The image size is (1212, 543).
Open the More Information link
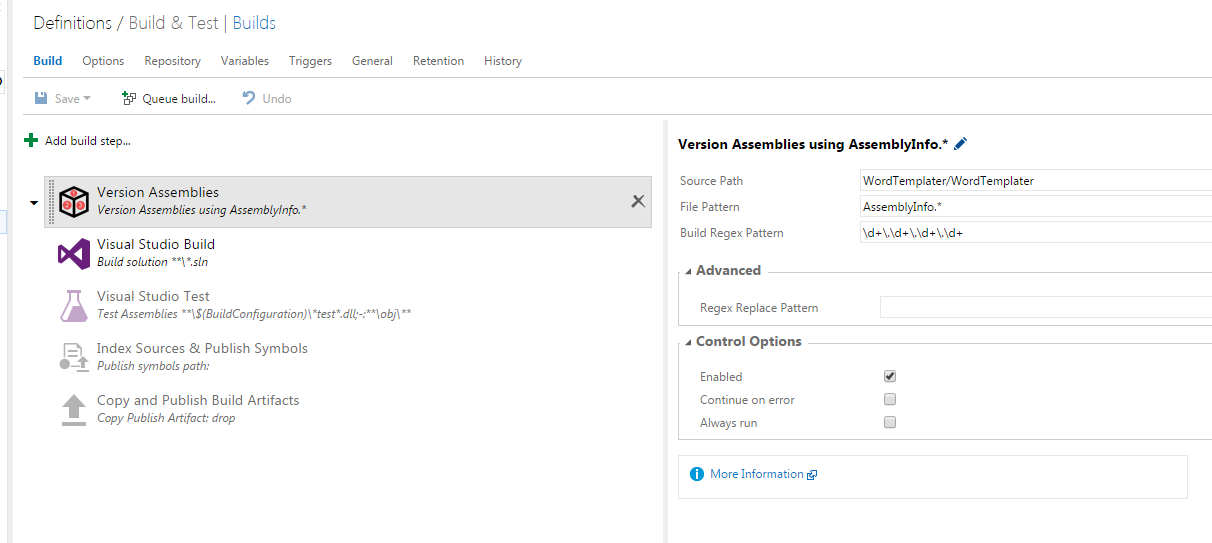[757, 474]
